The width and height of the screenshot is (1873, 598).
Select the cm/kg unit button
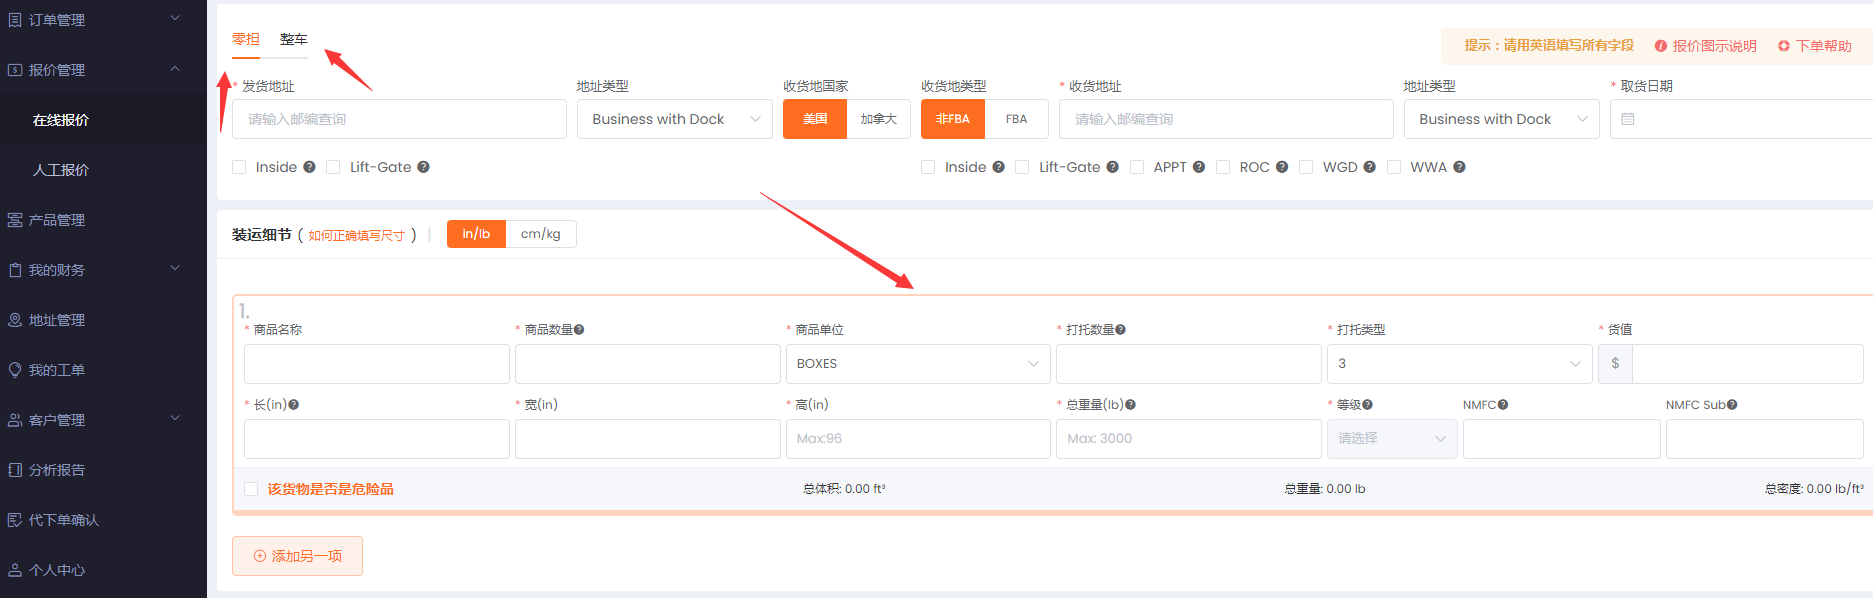point(540,234)
